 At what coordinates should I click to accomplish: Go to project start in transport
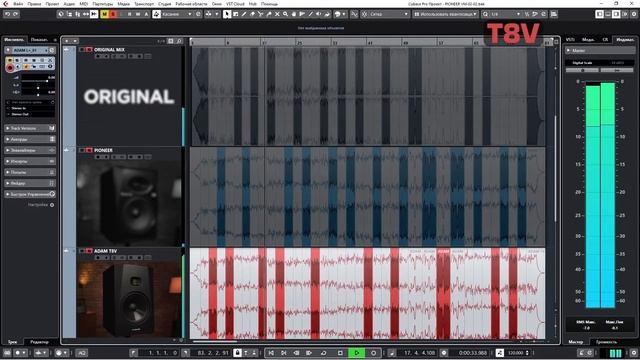pos(271,353)
